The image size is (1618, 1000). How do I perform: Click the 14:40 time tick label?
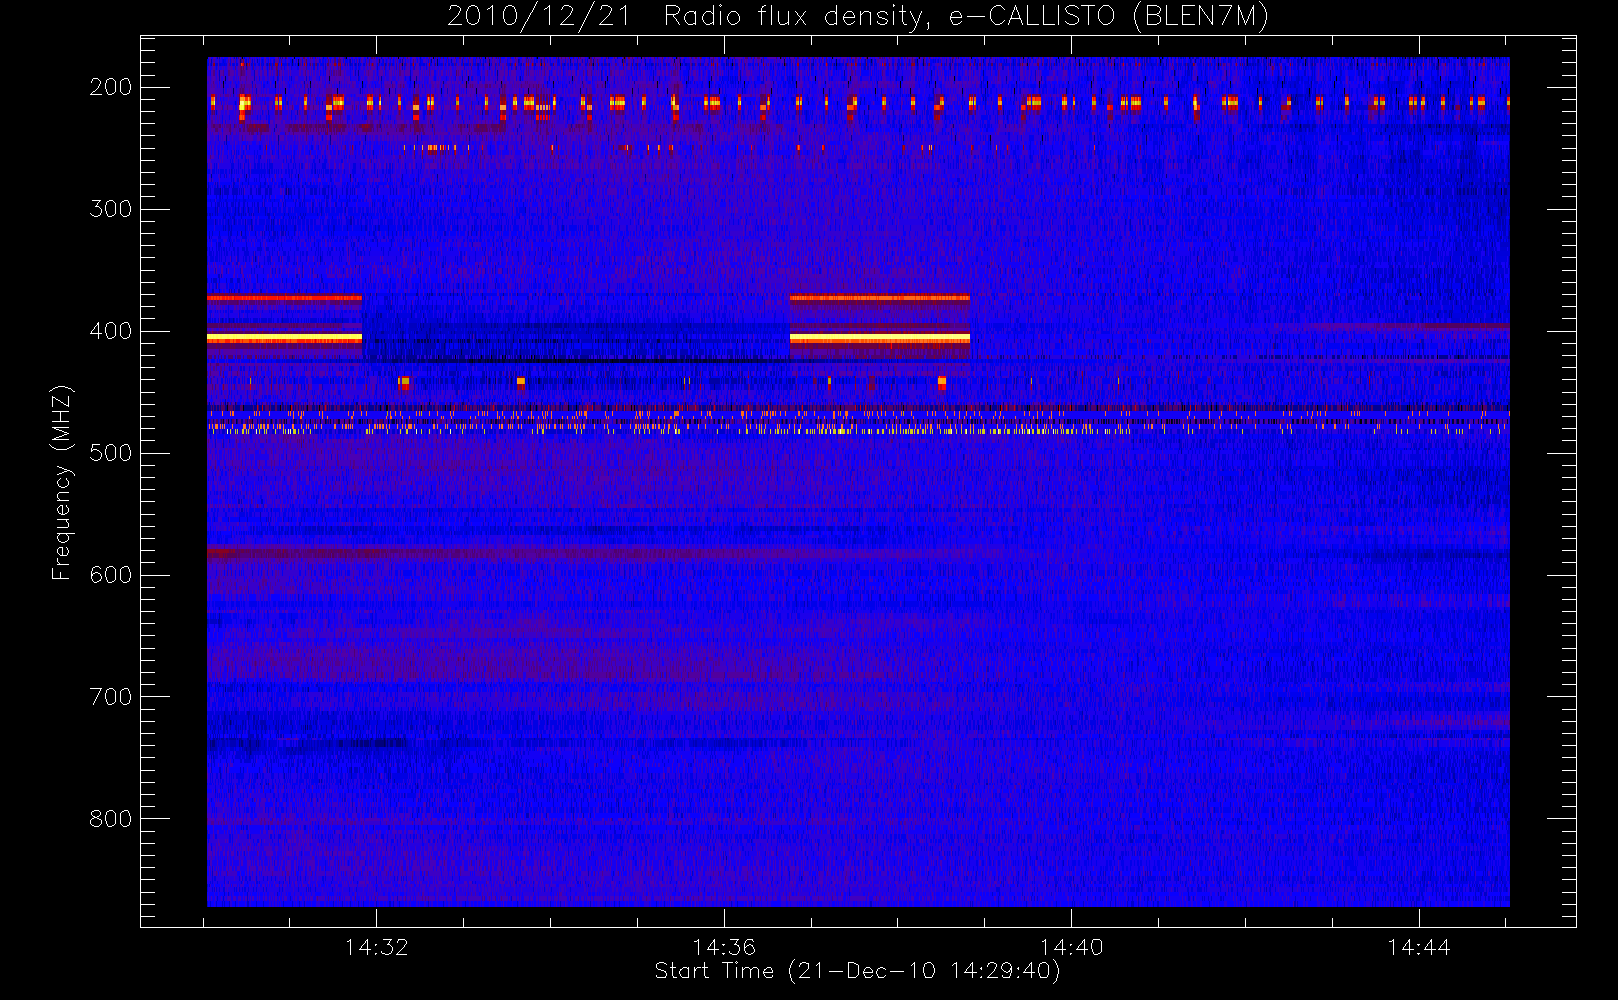(x=1071, y=947)
